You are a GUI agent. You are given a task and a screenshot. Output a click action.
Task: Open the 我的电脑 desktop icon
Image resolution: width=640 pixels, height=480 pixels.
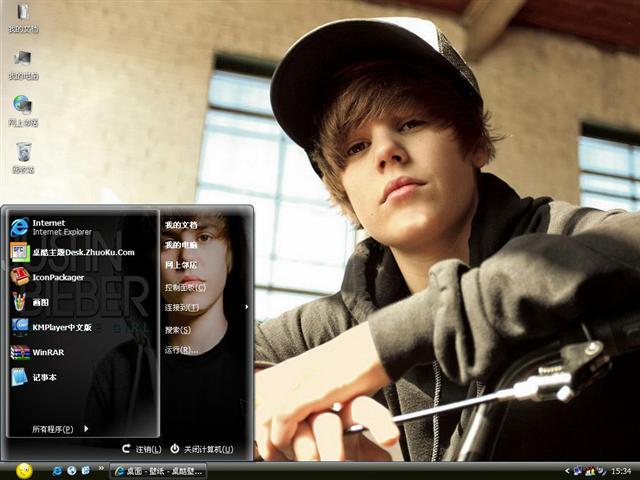pyautogui.click(x=23, y=64)
